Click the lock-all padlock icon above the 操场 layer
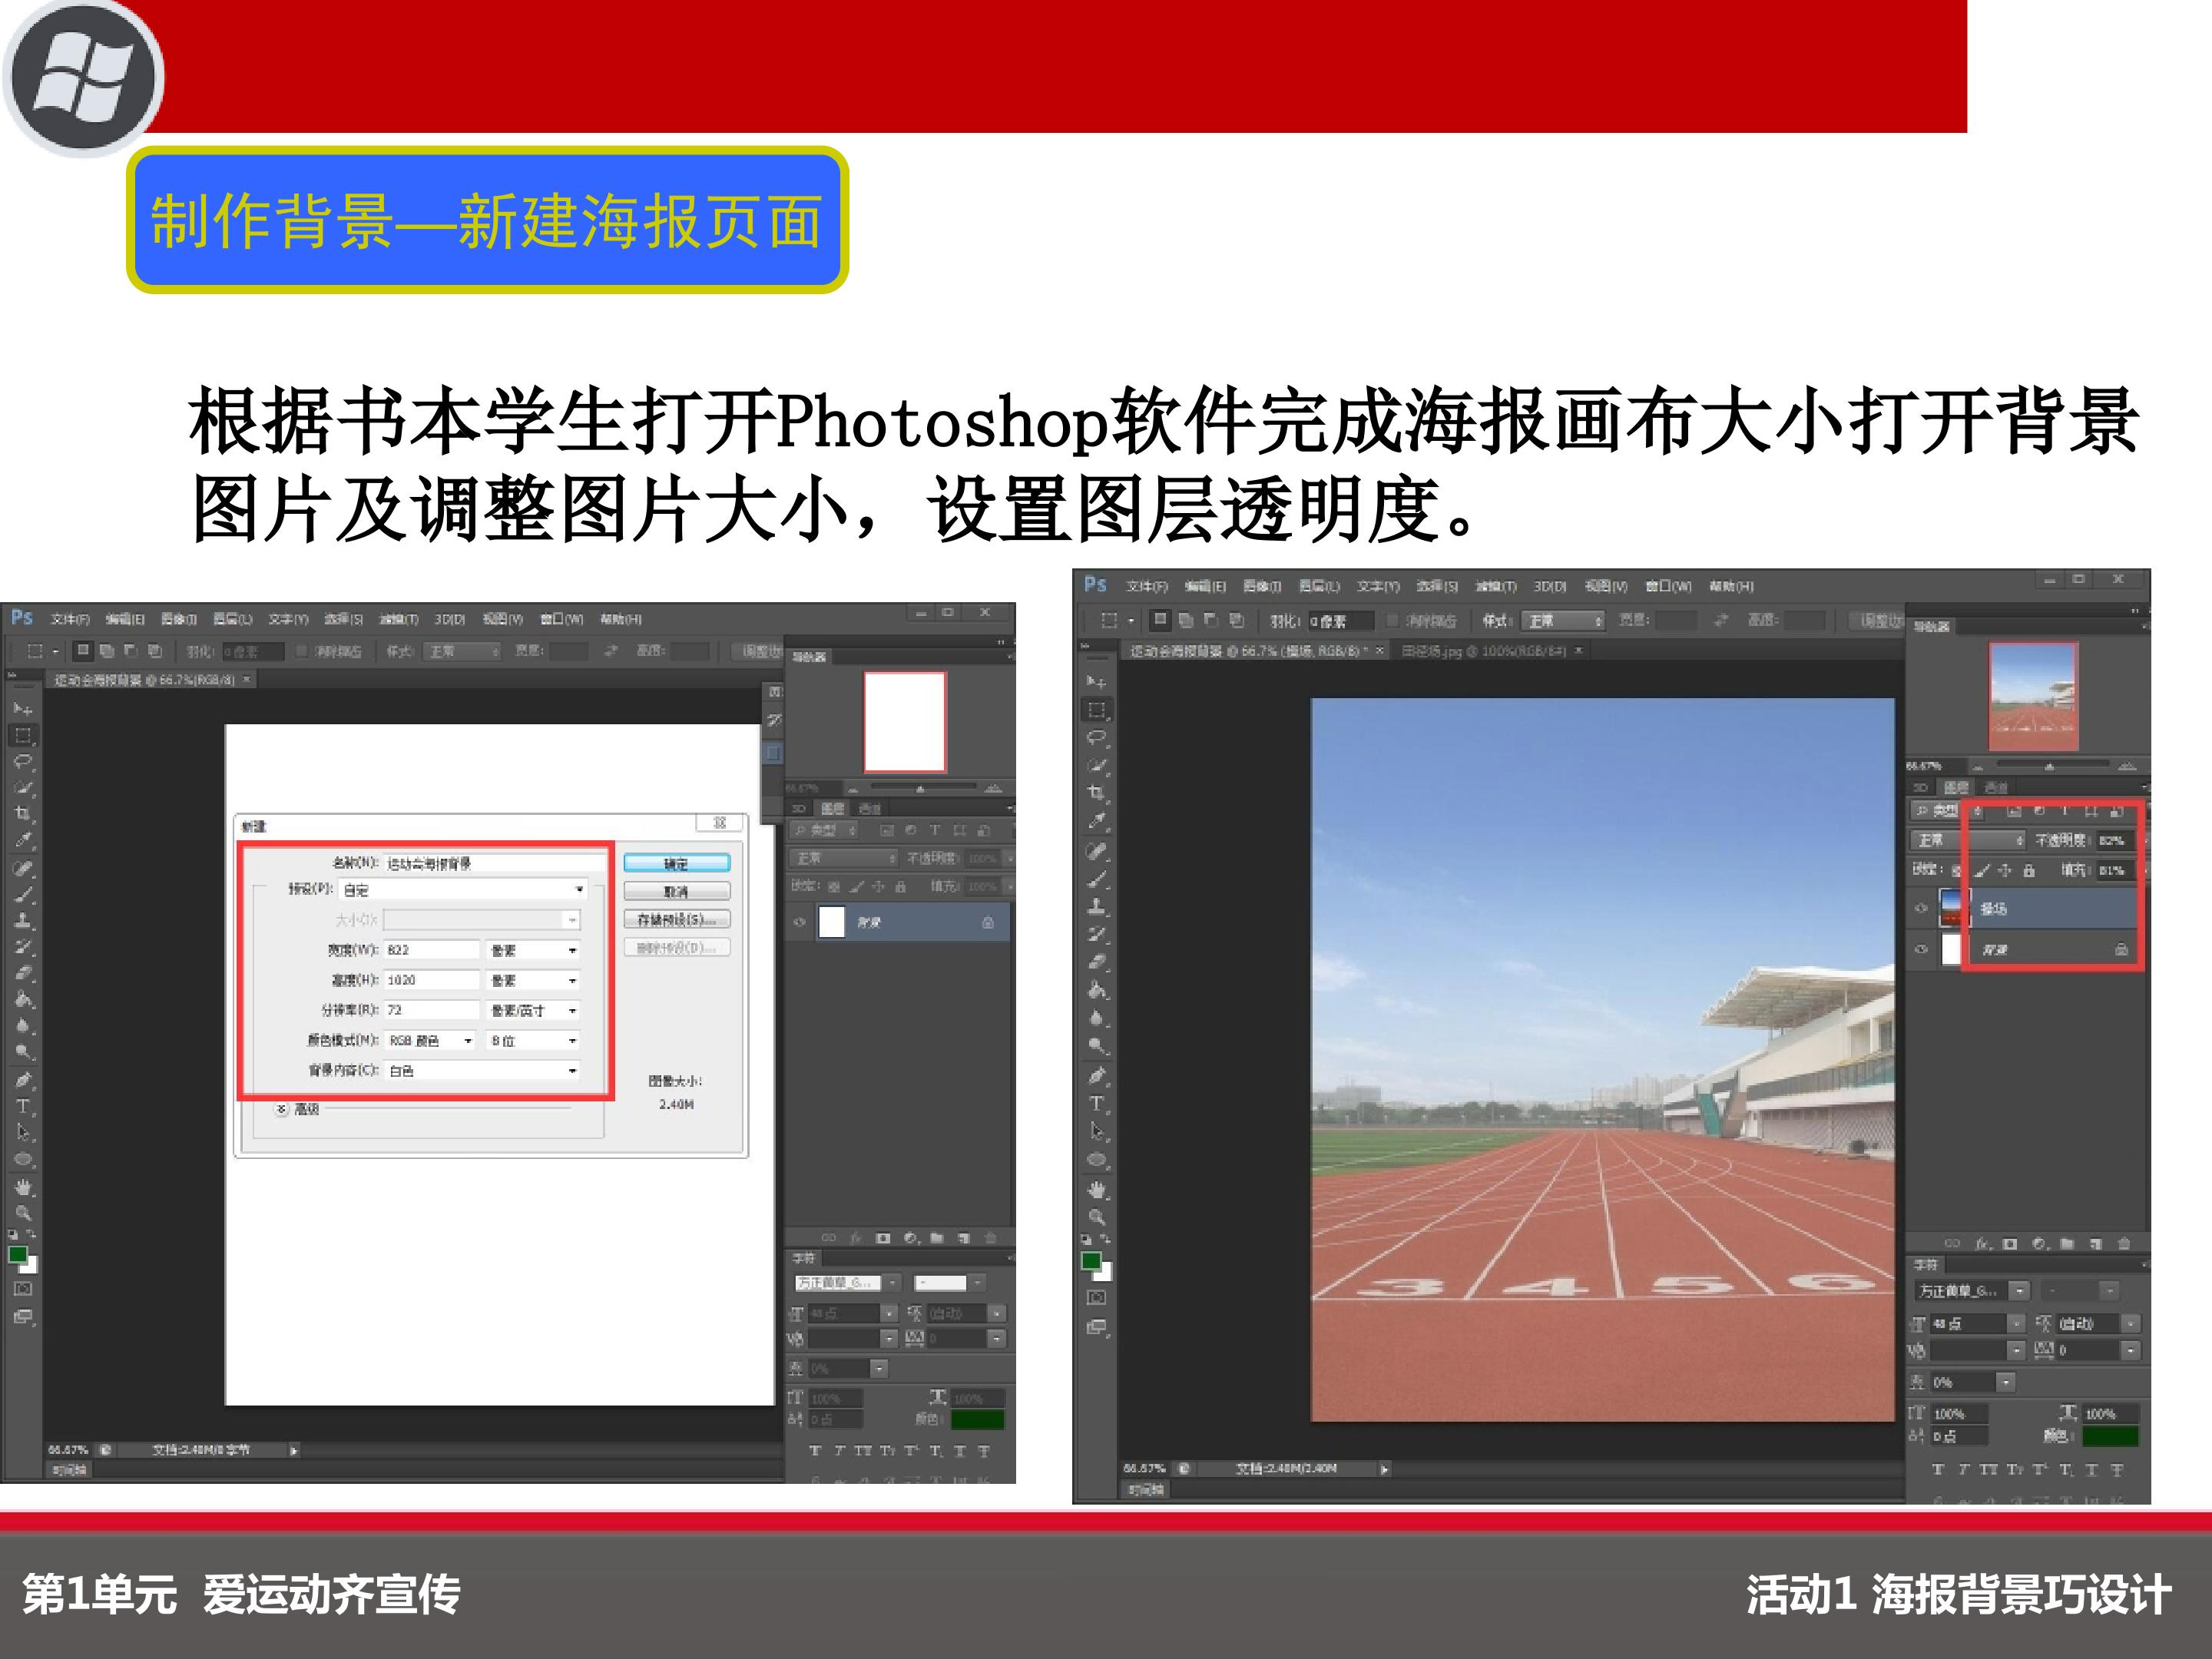 pos(2028,870)
